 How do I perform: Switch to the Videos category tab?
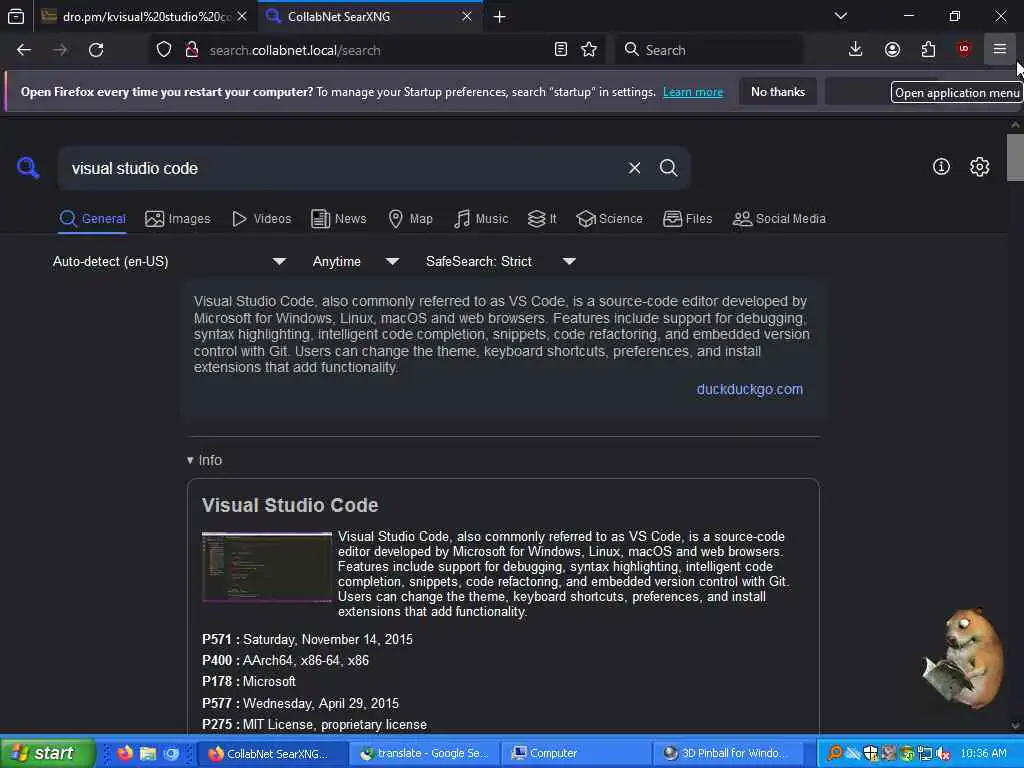pyautogui.click(x=261, y=219)
